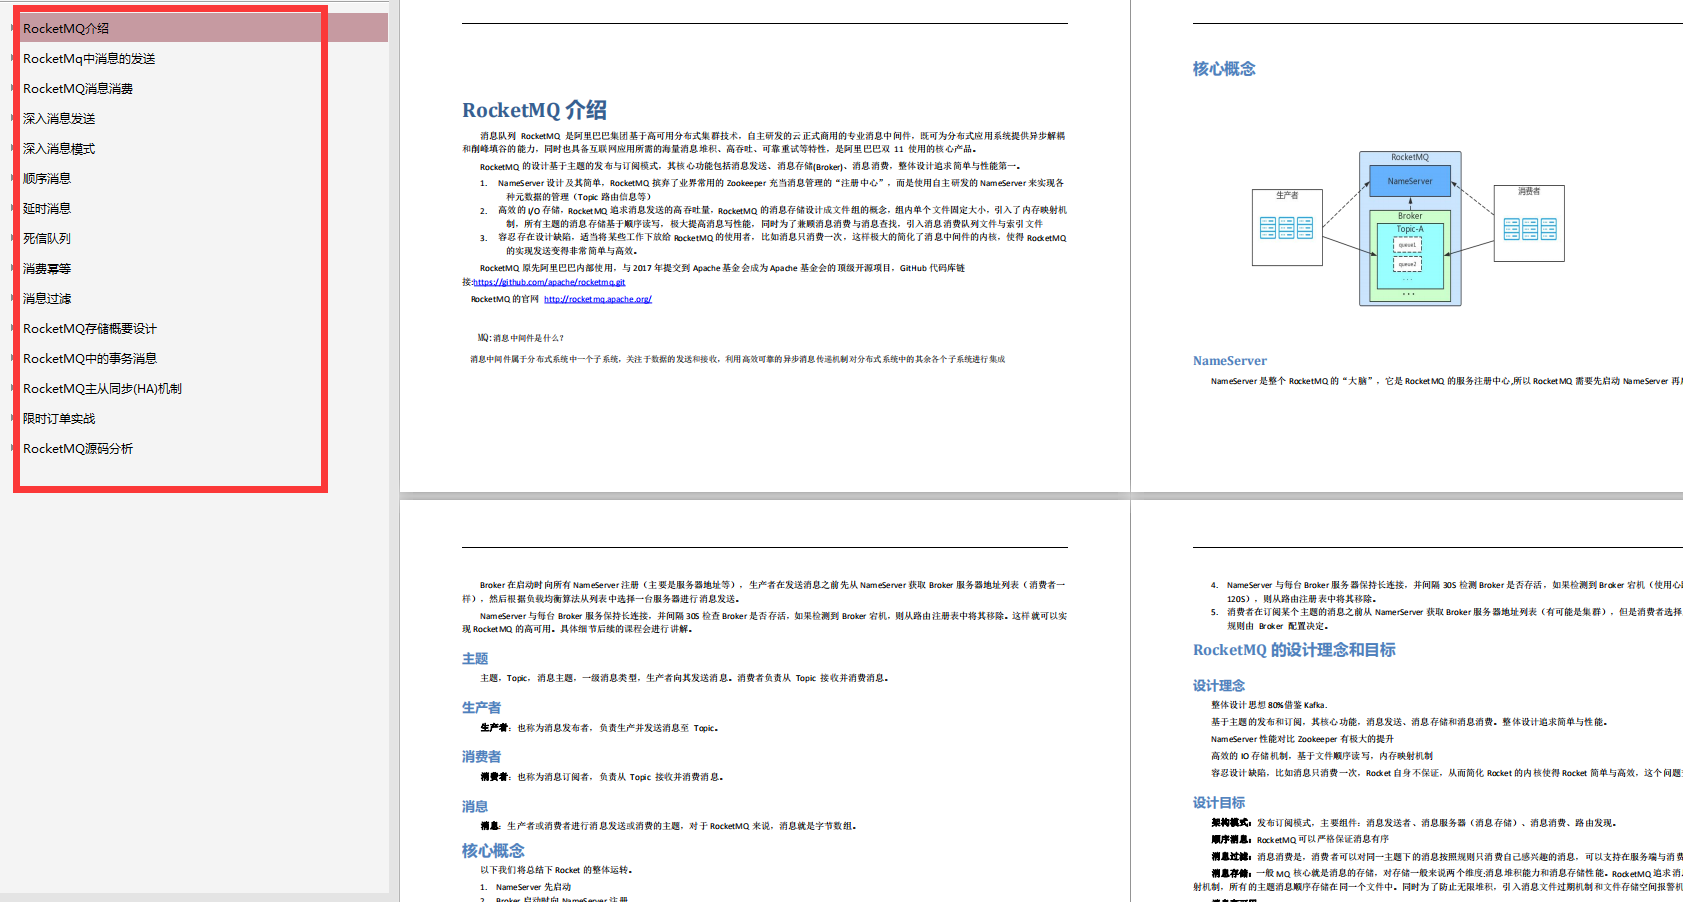Click the 设计理念 subheading
This screenshot has height=902, width=1683.
pos(1219,686)
